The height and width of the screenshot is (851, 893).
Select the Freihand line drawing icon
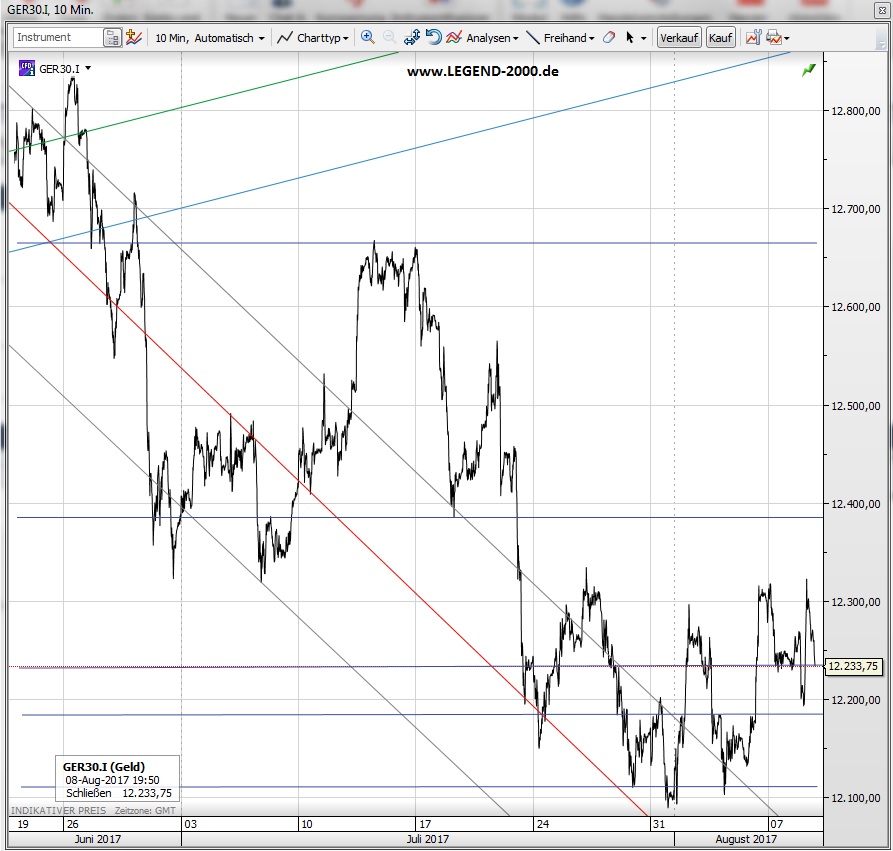(533, 38)
